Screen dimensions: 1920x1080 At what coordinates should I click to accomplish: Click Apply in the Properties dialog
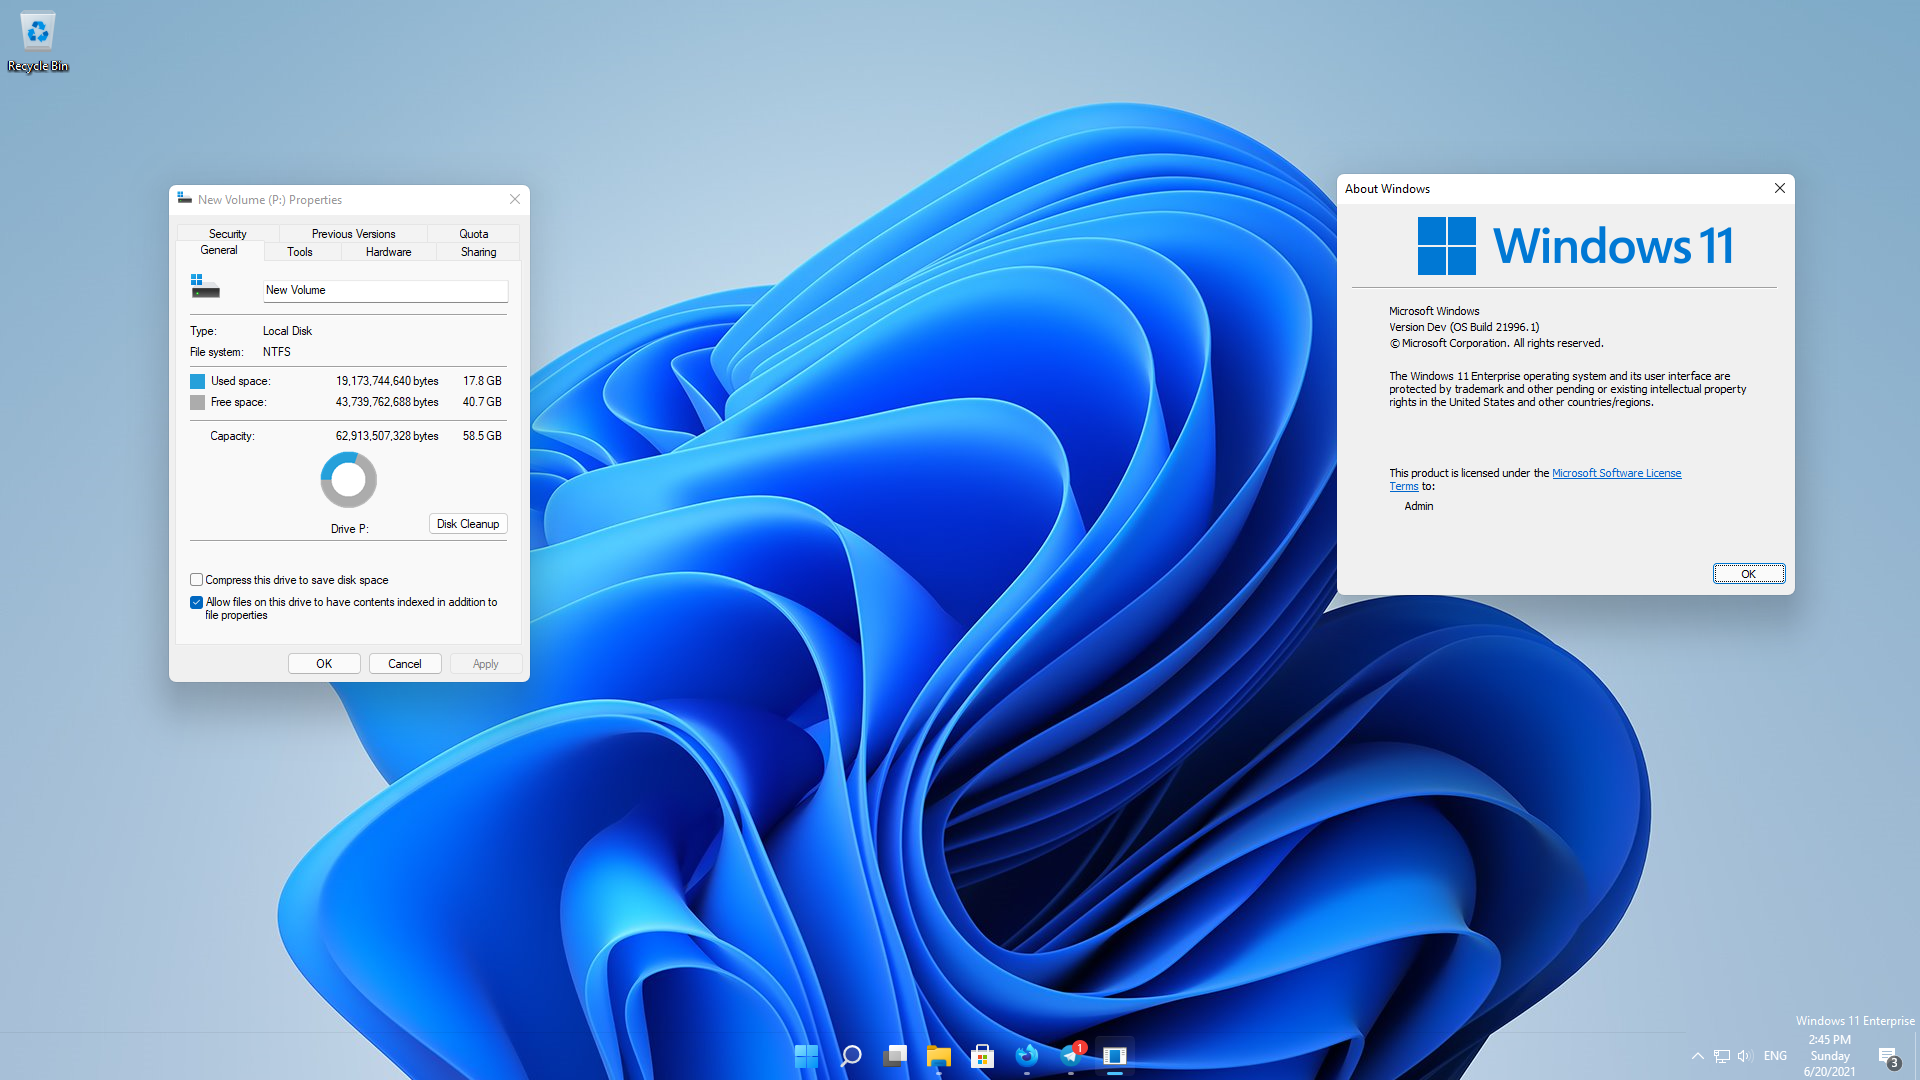[x=486, y=664]
